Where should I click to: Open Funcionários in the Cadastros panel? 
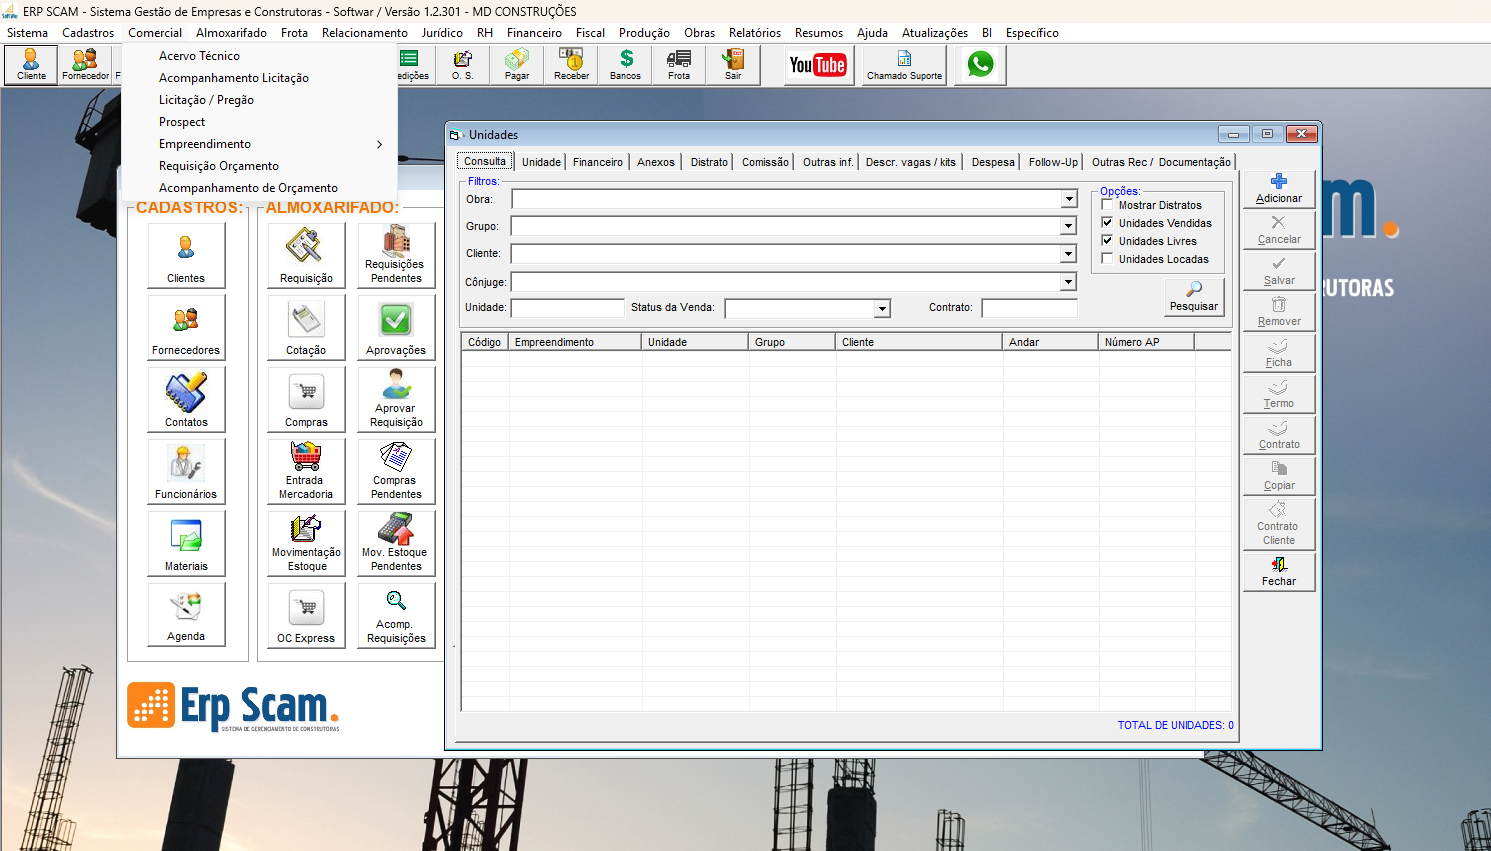point(186,472)
